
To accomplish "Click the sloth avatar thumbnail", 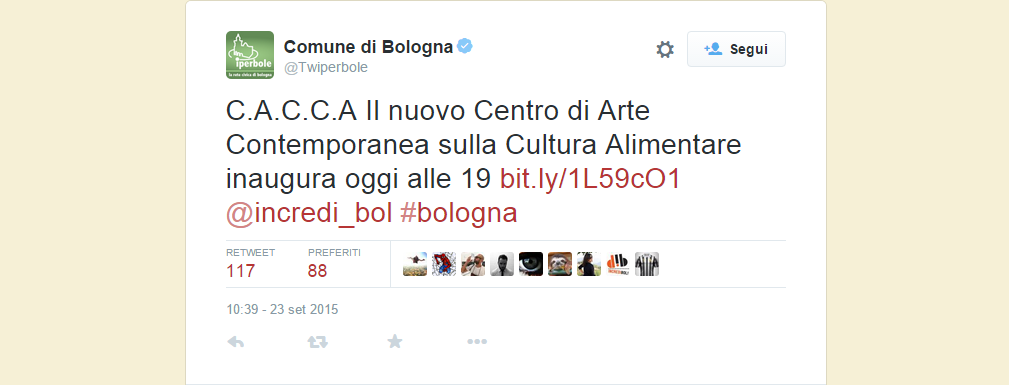I will pyautogui.click(x=560, y=264).
